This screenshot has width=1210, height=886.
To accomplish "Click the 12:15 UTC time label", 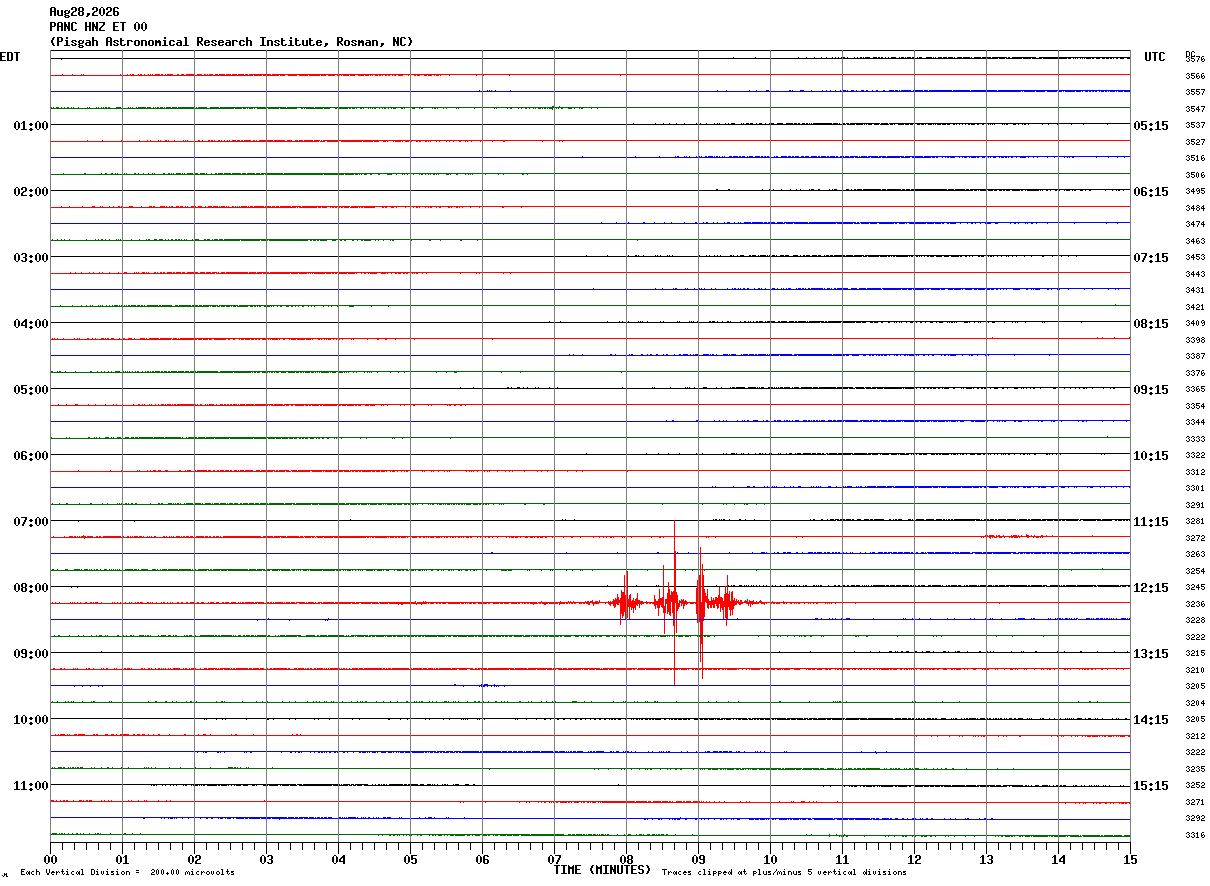I will [1150, 588].
